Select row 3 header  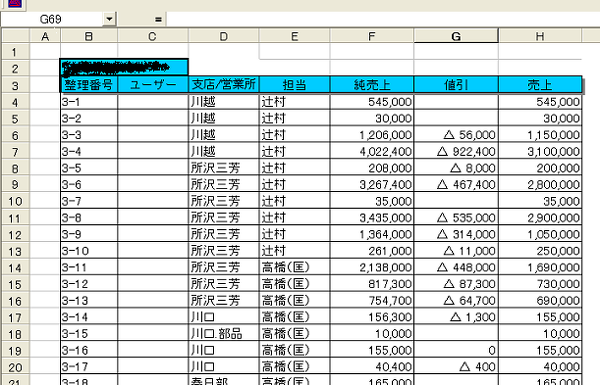(x=15, y=85)
